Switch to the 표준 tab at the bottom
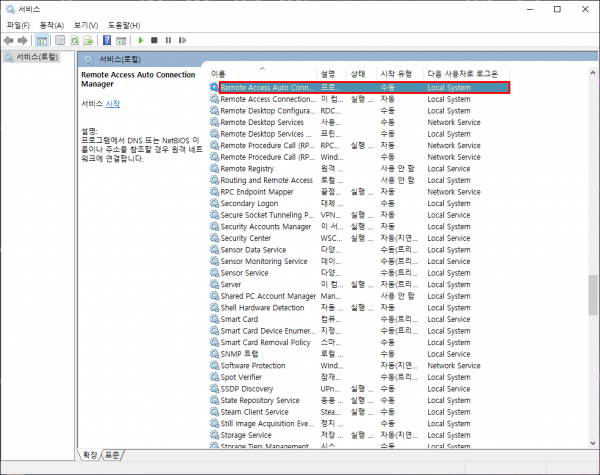The height and width of the screenshot is (475, 600). tap(113, 455)
